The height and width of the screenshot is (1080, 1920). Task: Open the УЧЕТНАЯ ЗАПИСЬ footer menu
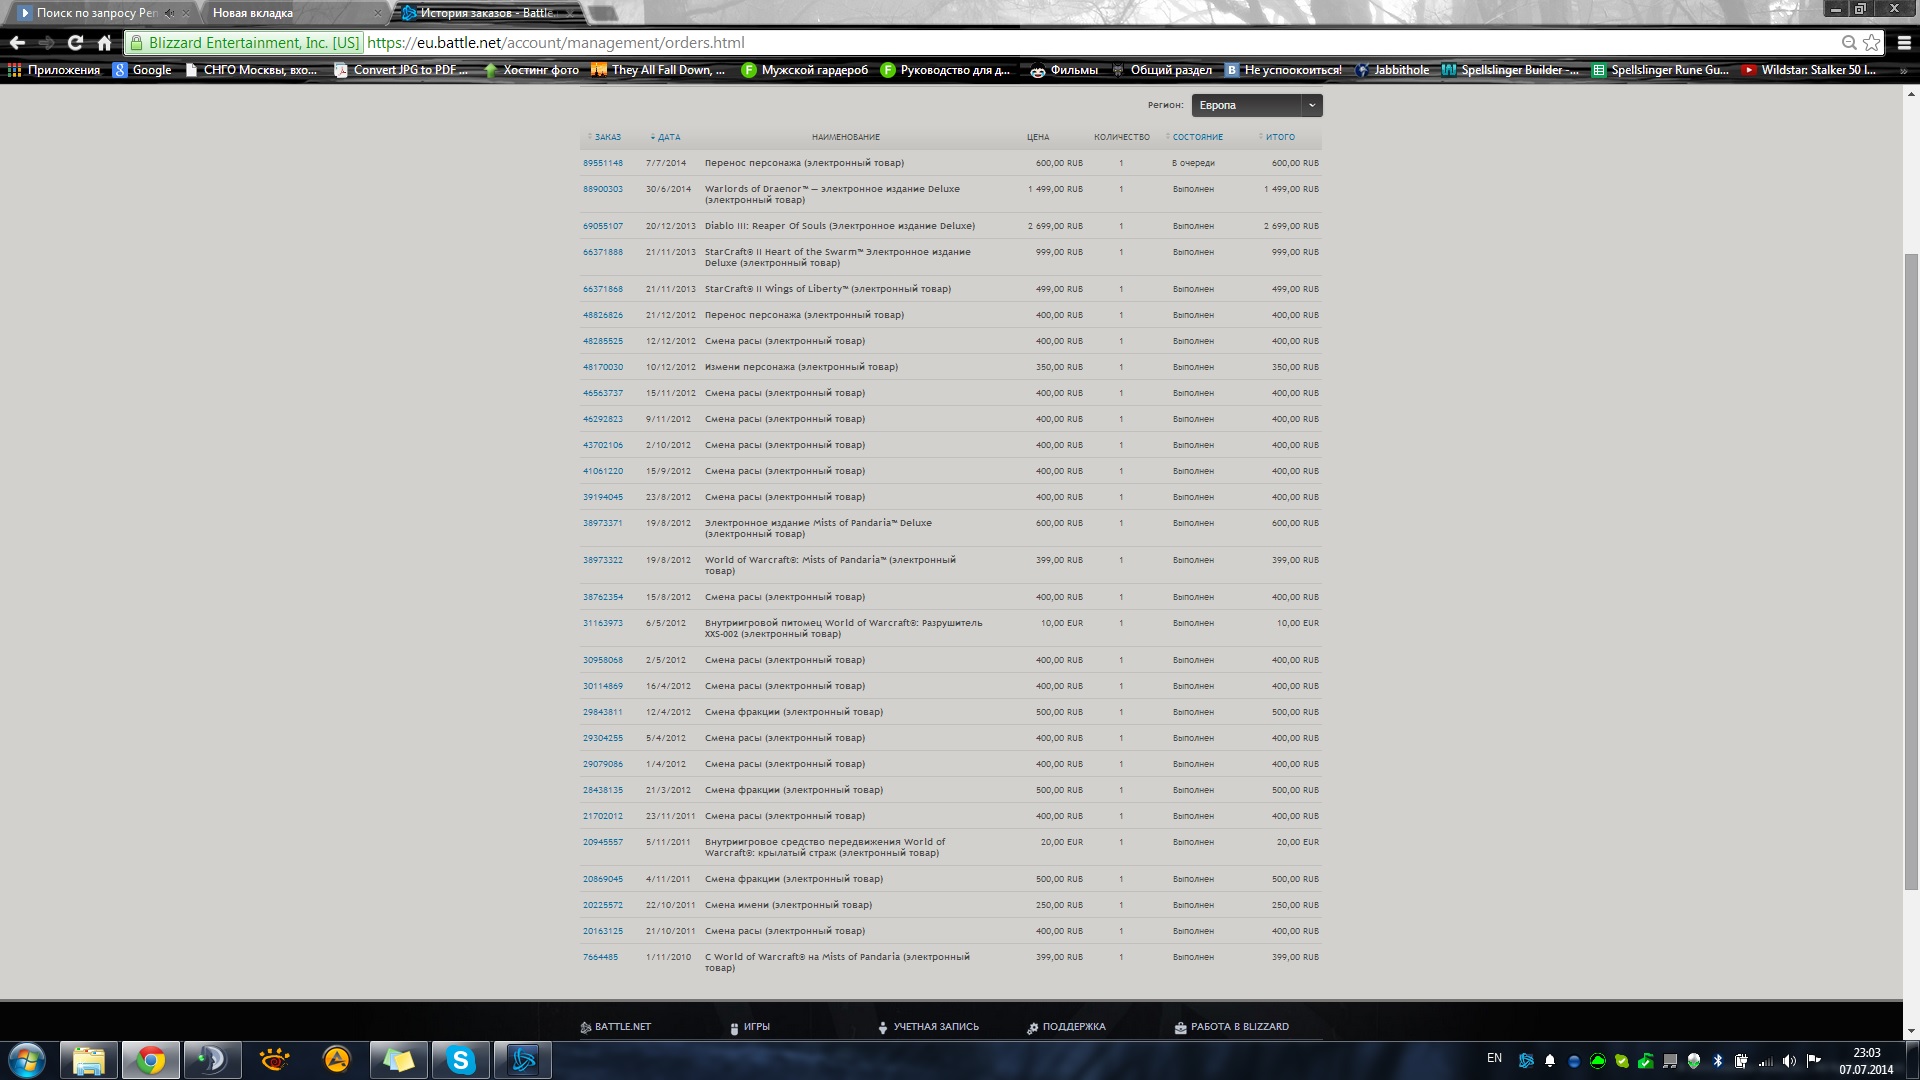tap(929, 1027)
